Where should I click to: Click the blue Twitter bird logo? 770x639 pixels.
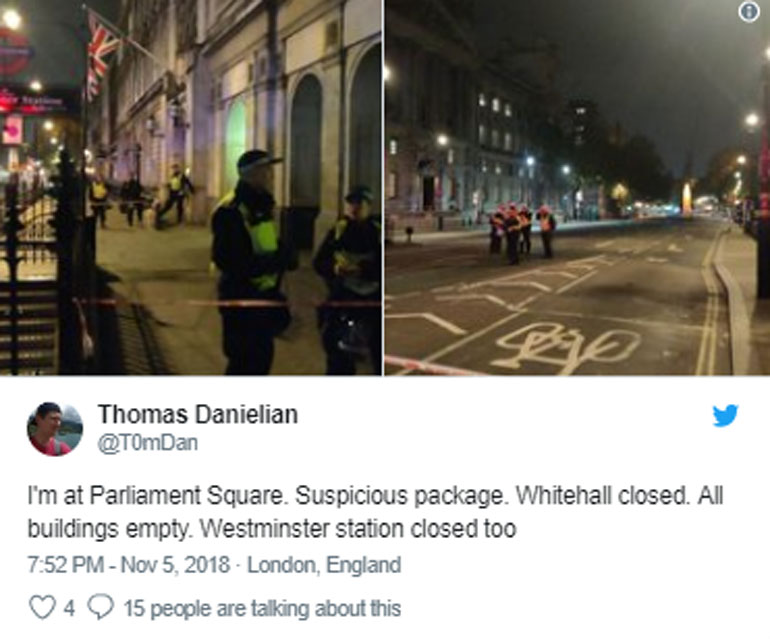pos(725,416)
